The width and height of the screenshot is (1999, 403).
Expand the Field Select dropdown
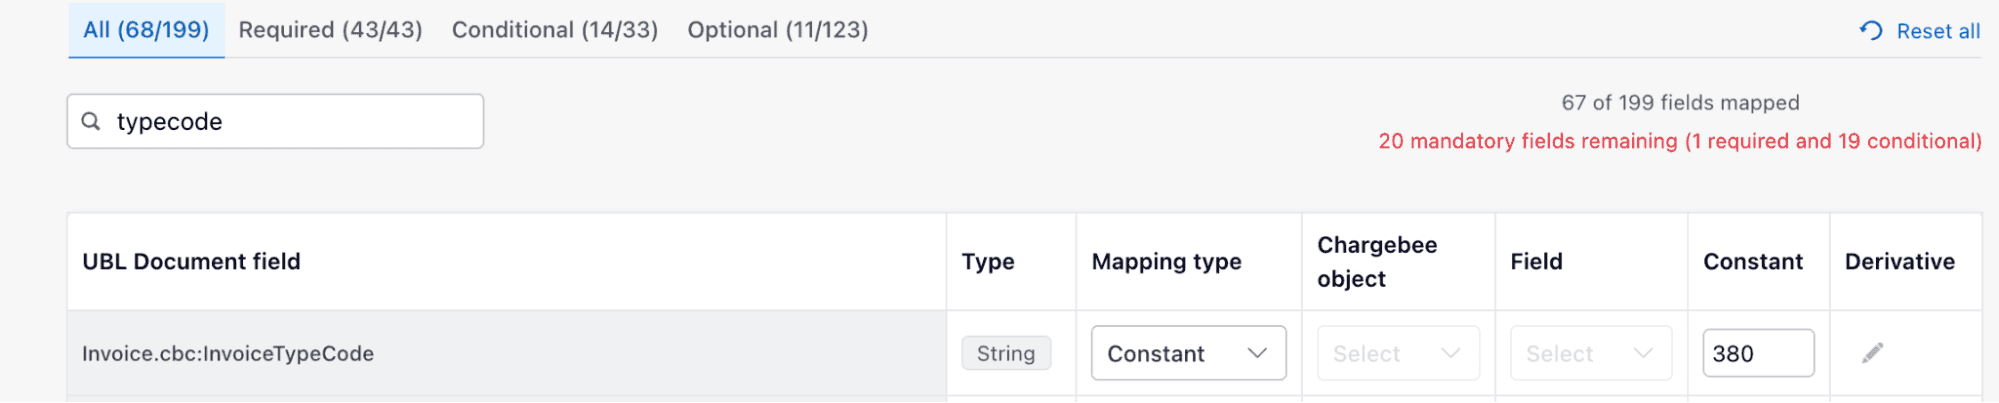(1590, 353)
